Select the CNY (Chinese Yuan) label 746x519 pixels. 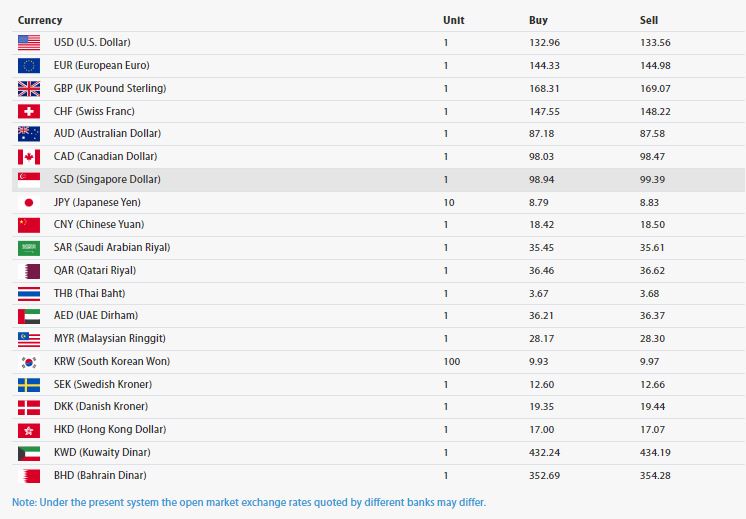click(97, 225)
